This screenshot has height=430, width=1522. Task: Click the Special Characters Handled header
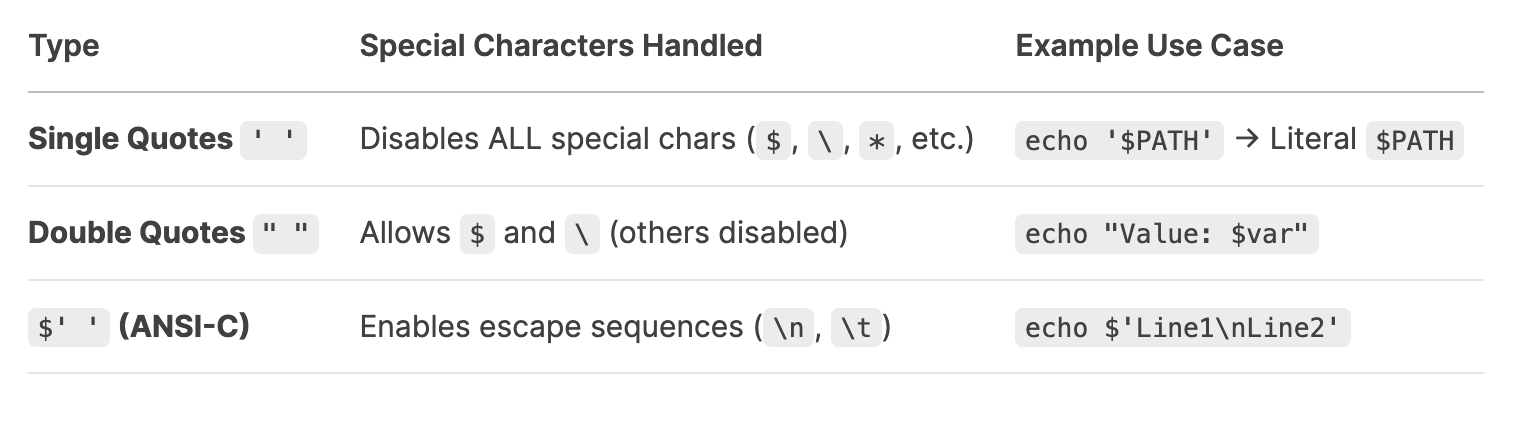561,46
